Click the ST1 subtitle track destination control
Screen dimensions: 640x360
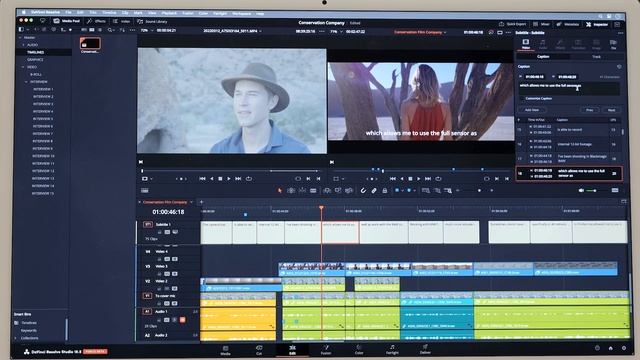coord(147,224)
